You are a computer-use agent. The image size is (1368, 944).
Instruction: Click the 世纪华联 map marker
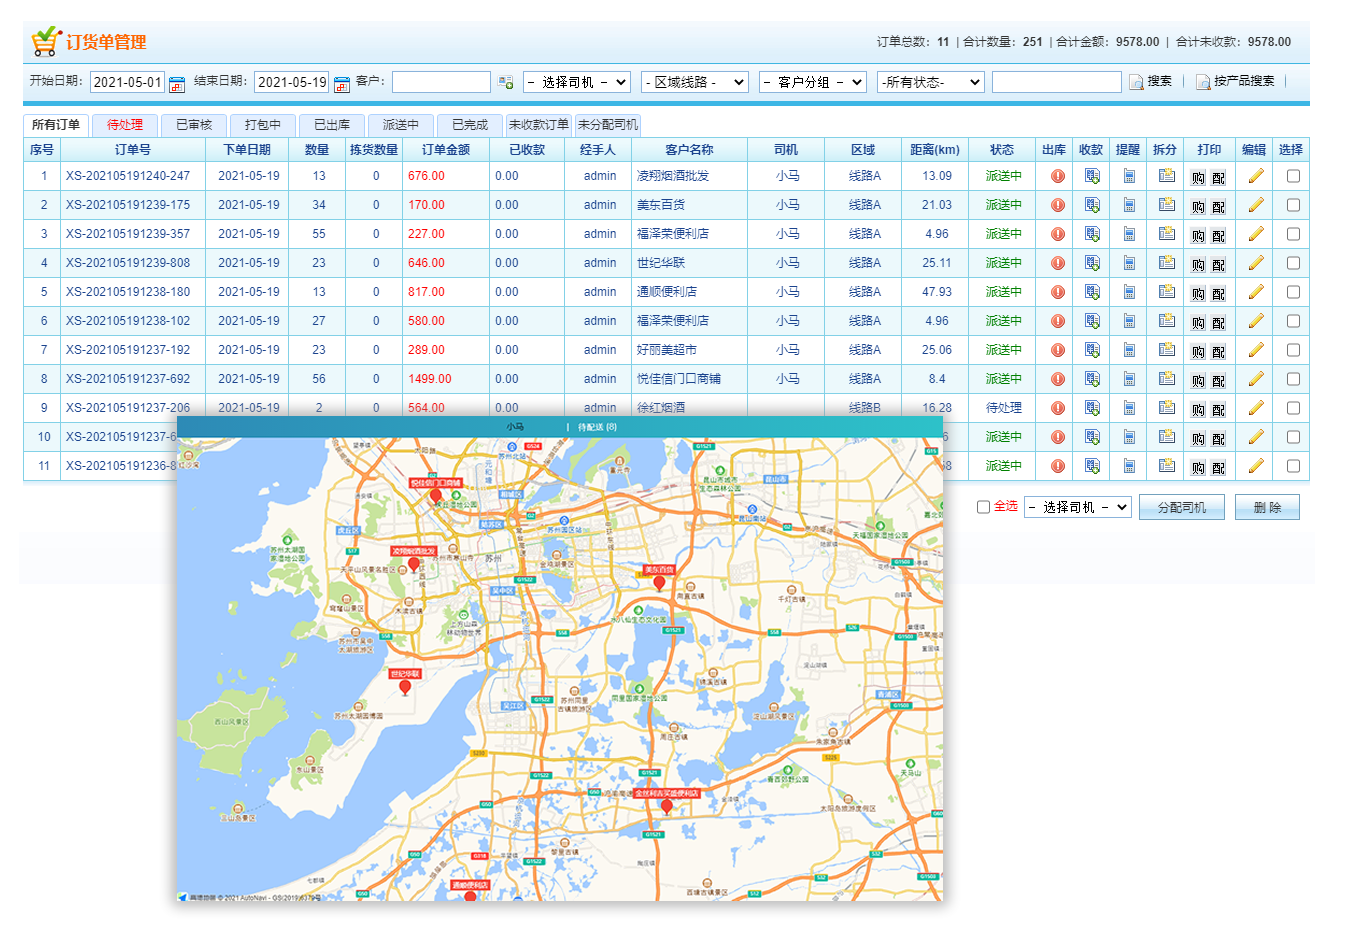tap(405, 687)
